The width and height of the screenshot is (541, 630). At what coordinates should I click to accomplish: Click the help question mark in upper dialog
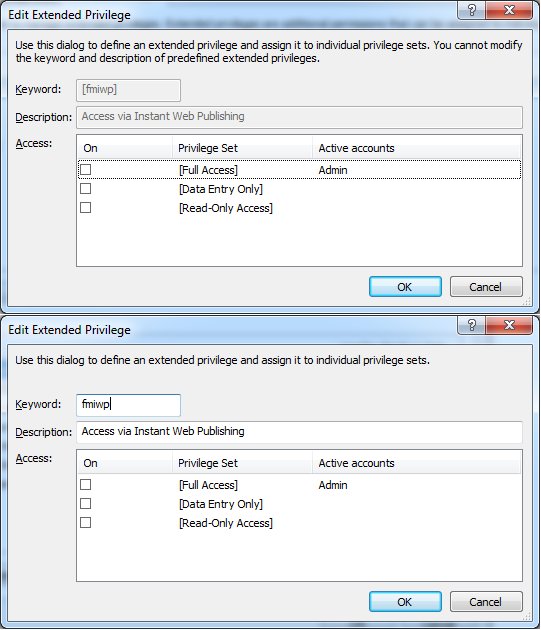point(472,10)
